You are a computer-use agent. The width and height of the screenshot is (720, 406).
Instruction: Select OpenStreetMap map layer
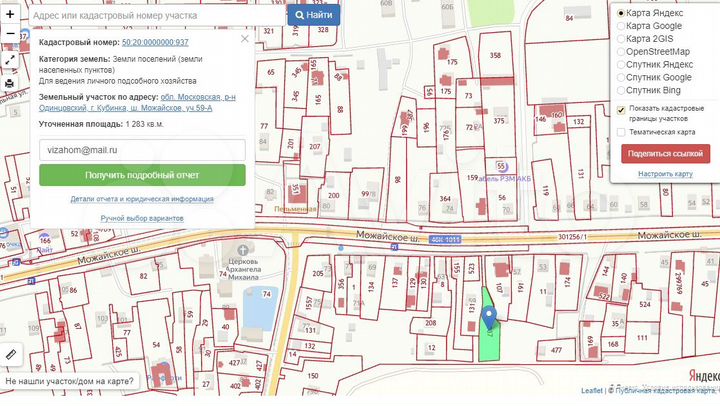[621, 52]
